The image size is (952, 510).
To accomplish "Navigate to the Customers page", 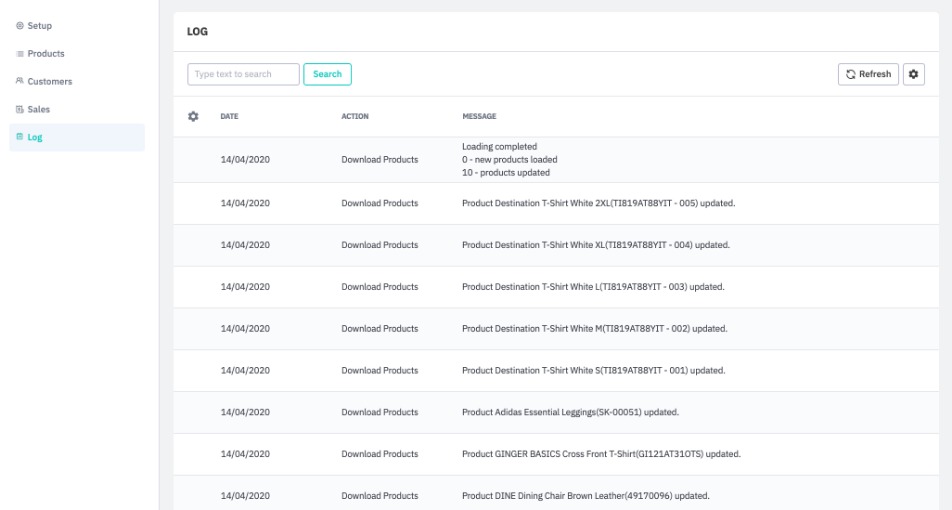I will click(48, 81).
